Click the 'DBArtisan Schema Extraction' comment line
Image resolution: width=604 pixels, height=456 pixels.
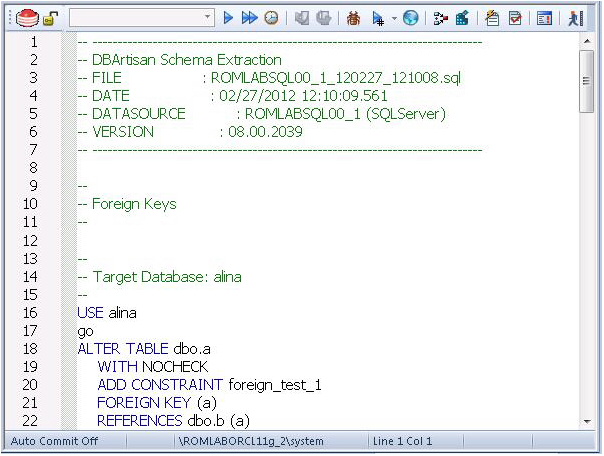tap(180, 60)
